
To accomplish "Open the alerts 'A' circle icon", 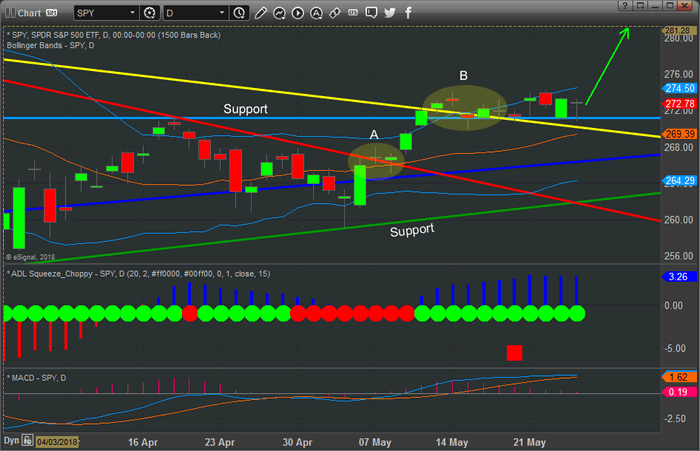I will 316,13.
